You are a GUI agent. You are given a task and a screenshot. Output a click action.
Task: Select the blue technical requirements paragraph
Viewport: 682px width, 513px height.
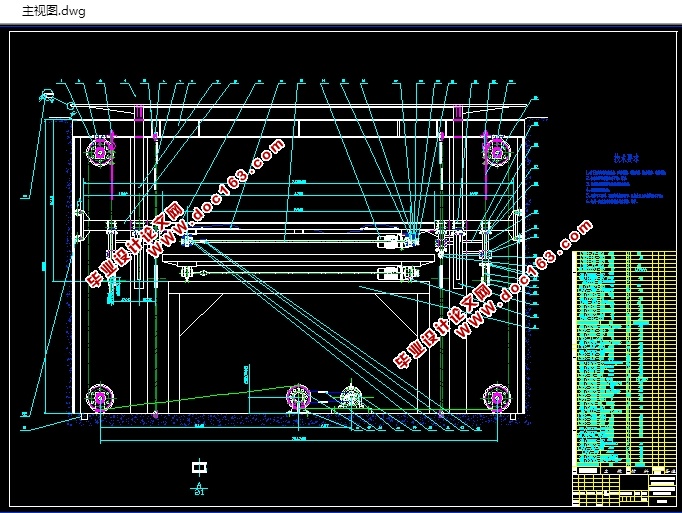[625, 187]
